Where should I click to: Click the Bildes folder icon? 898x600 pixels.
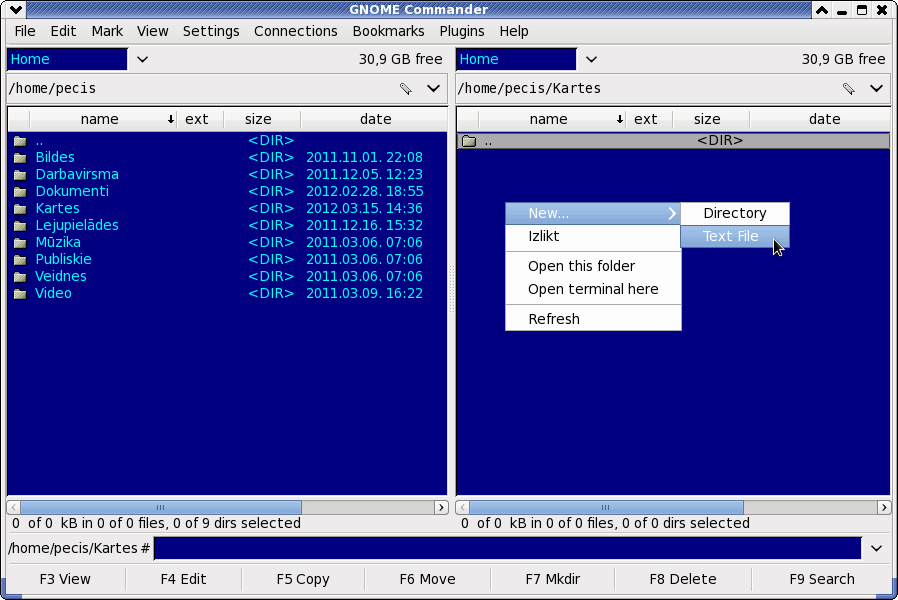pos(20,157)
